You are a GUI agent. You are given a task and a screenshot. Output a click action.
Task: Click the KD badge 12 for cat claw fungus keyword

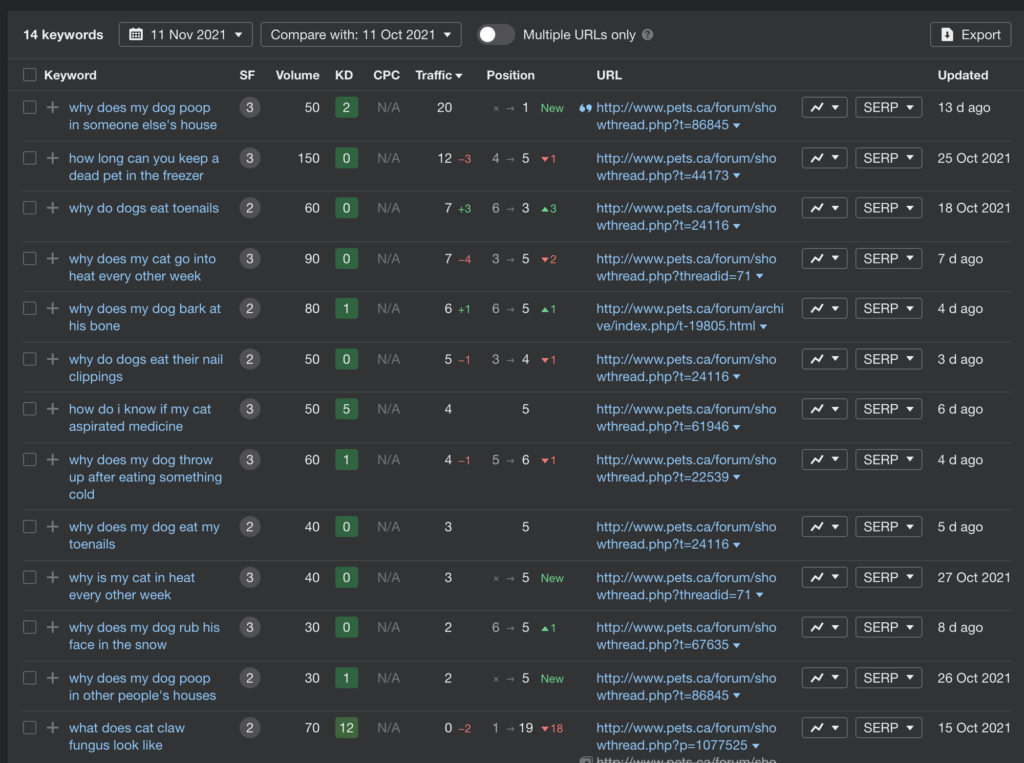[346, 728]
